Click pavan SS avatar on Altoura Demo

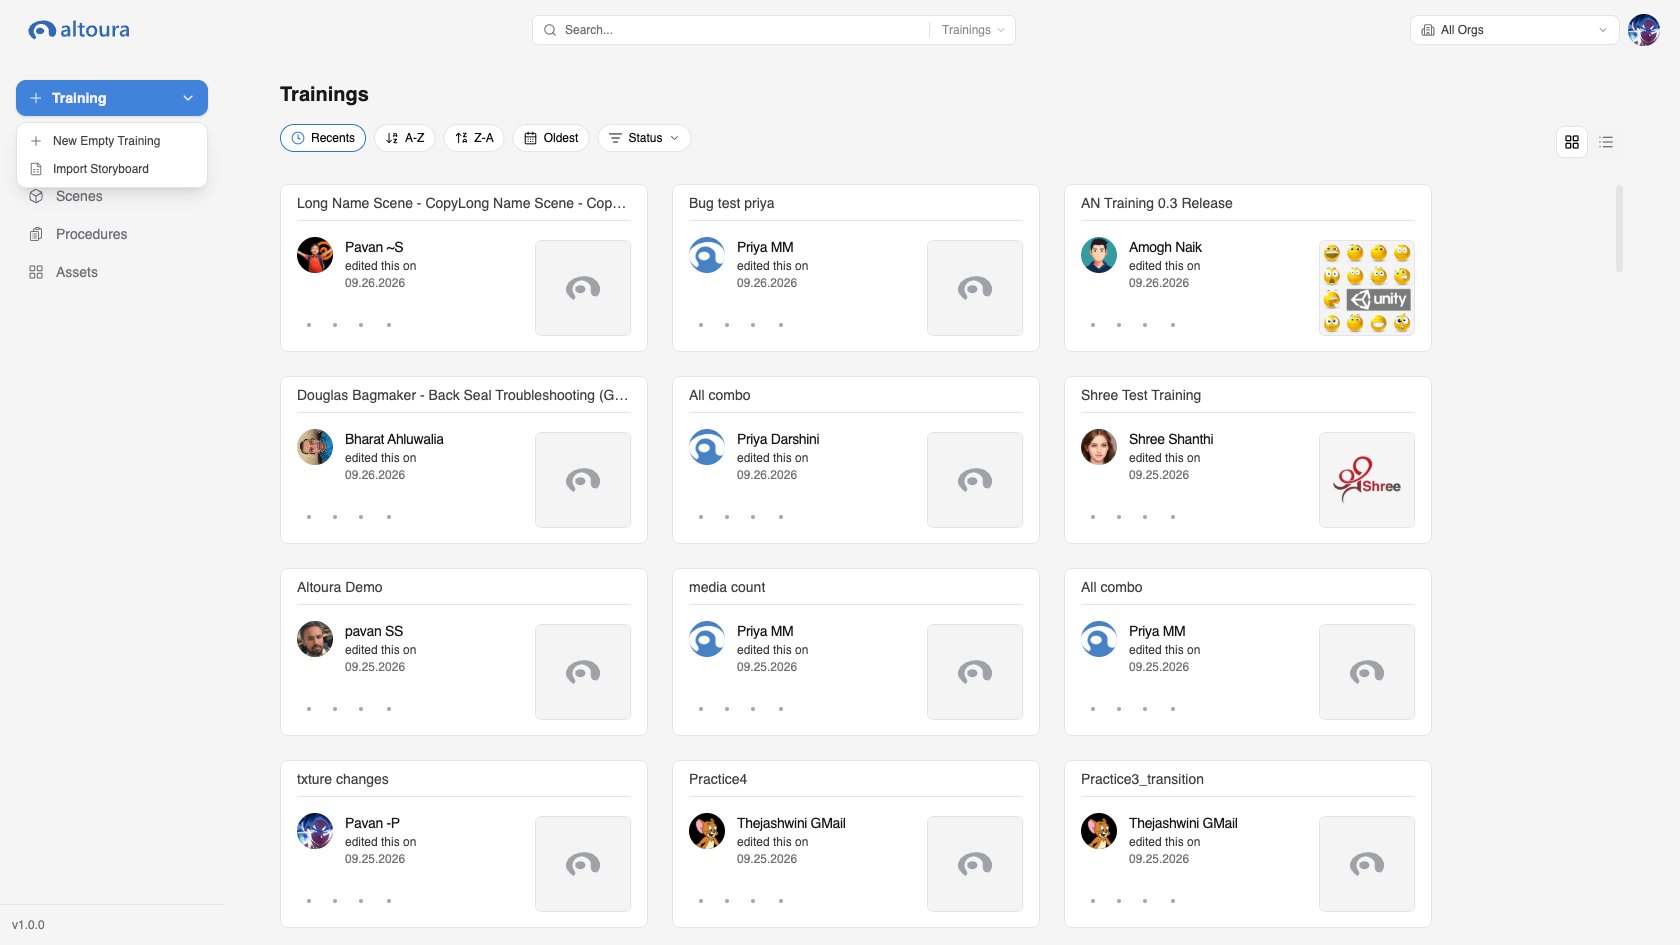point(315,639)
